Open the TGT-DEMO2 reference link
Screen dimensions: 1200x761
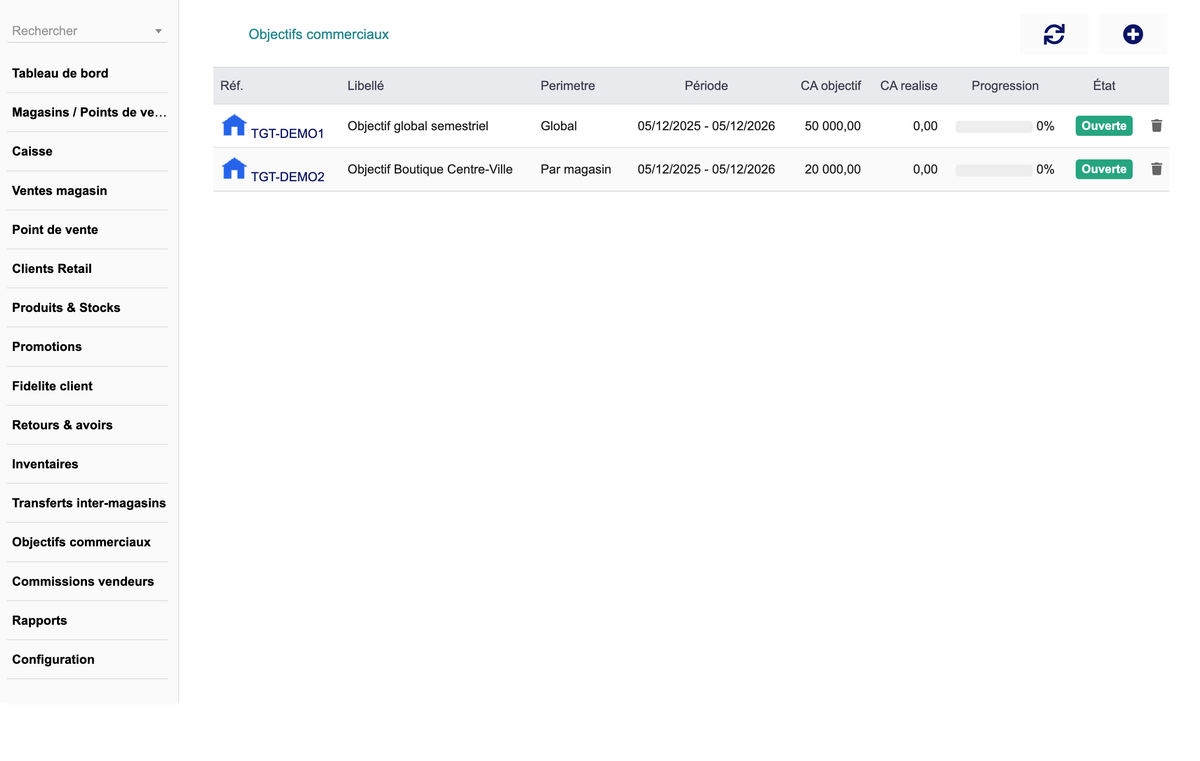[x=287, y=176]
